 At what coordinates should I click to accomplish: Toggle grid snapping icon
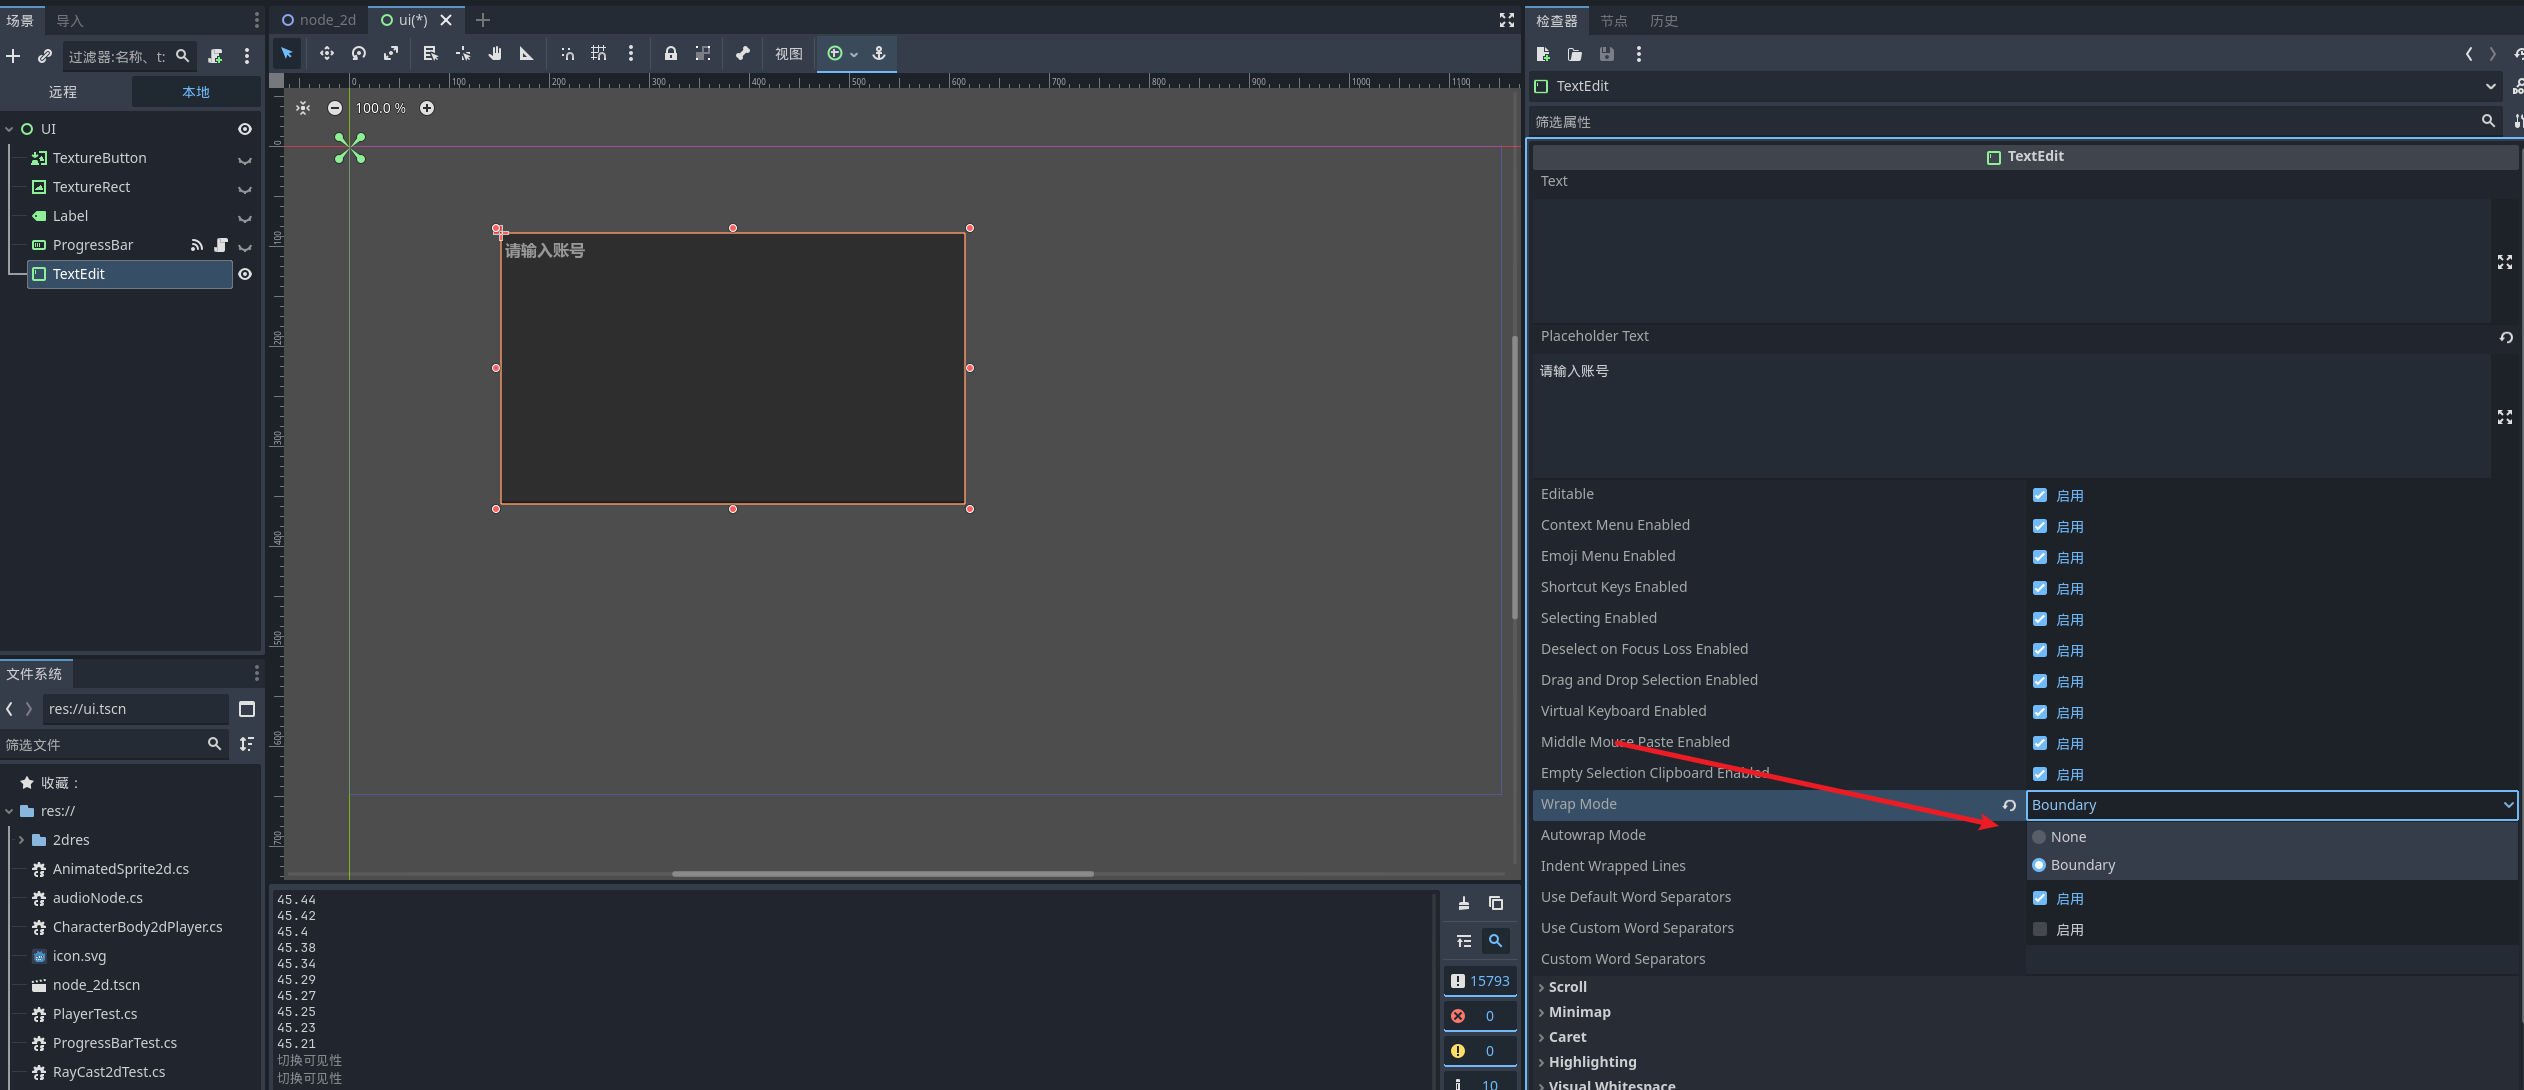(599, 54)
